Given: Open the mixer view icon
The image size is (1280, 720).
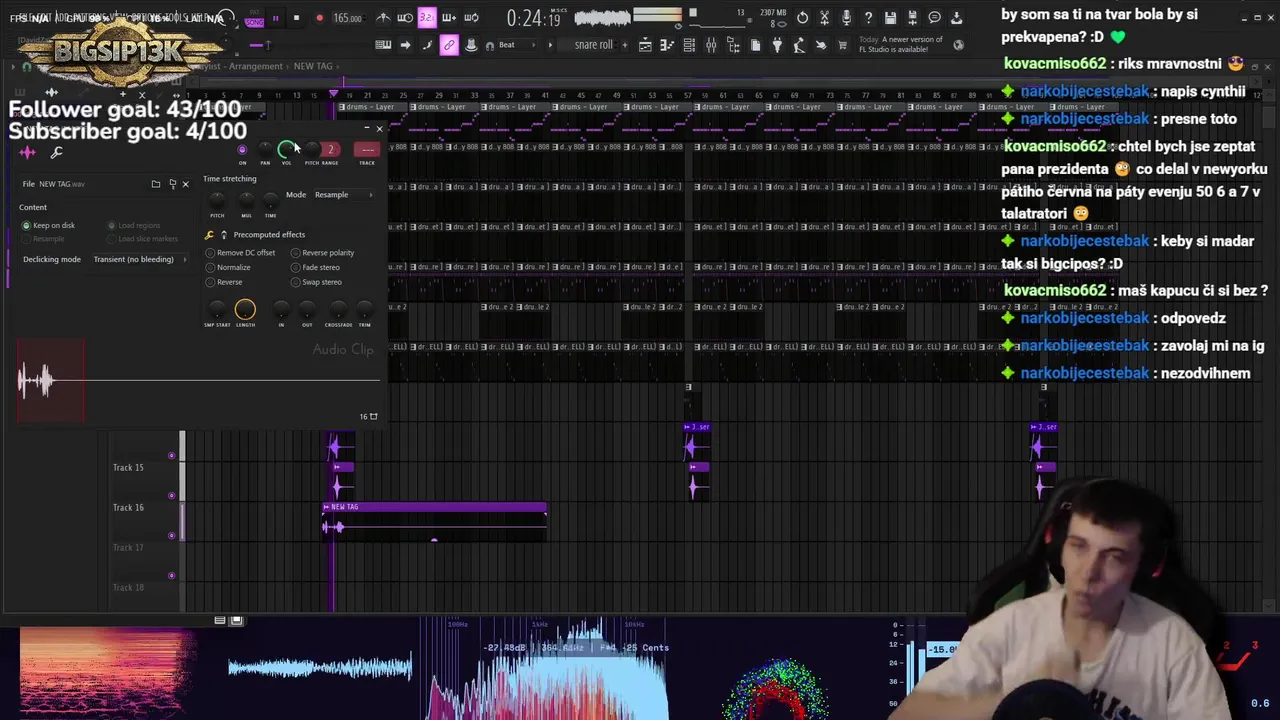Looking at the screenshot, I should [711, 45].
